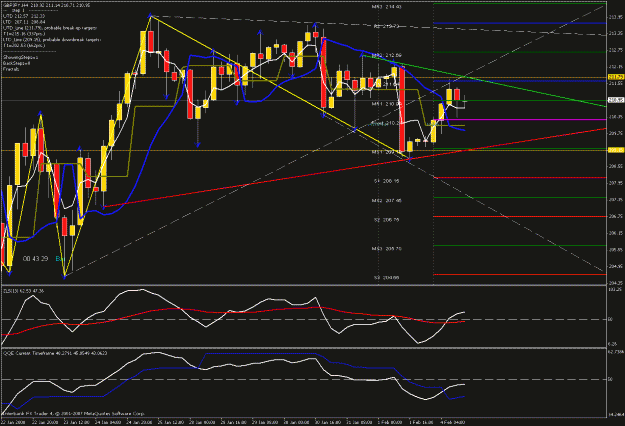Click the blue fractal arrow at chart's highest peak
This screenshot has width=625, height=426.
[x=151, y=16]
